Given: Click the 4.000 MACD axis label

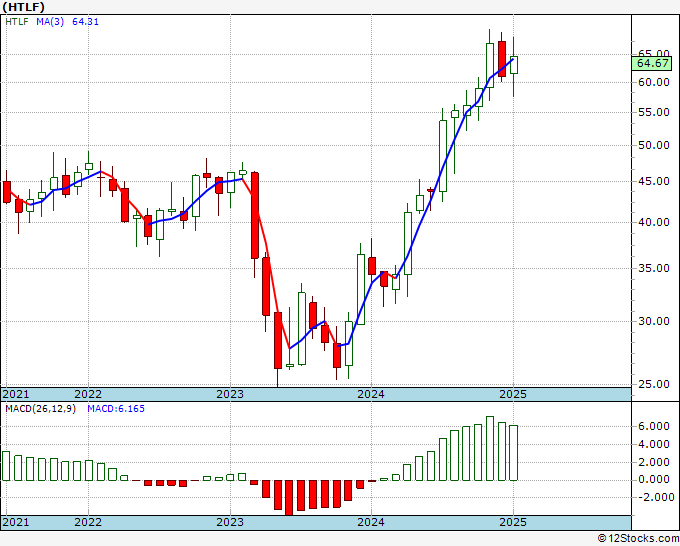Looking at the screenshot, I should (654, 445).
